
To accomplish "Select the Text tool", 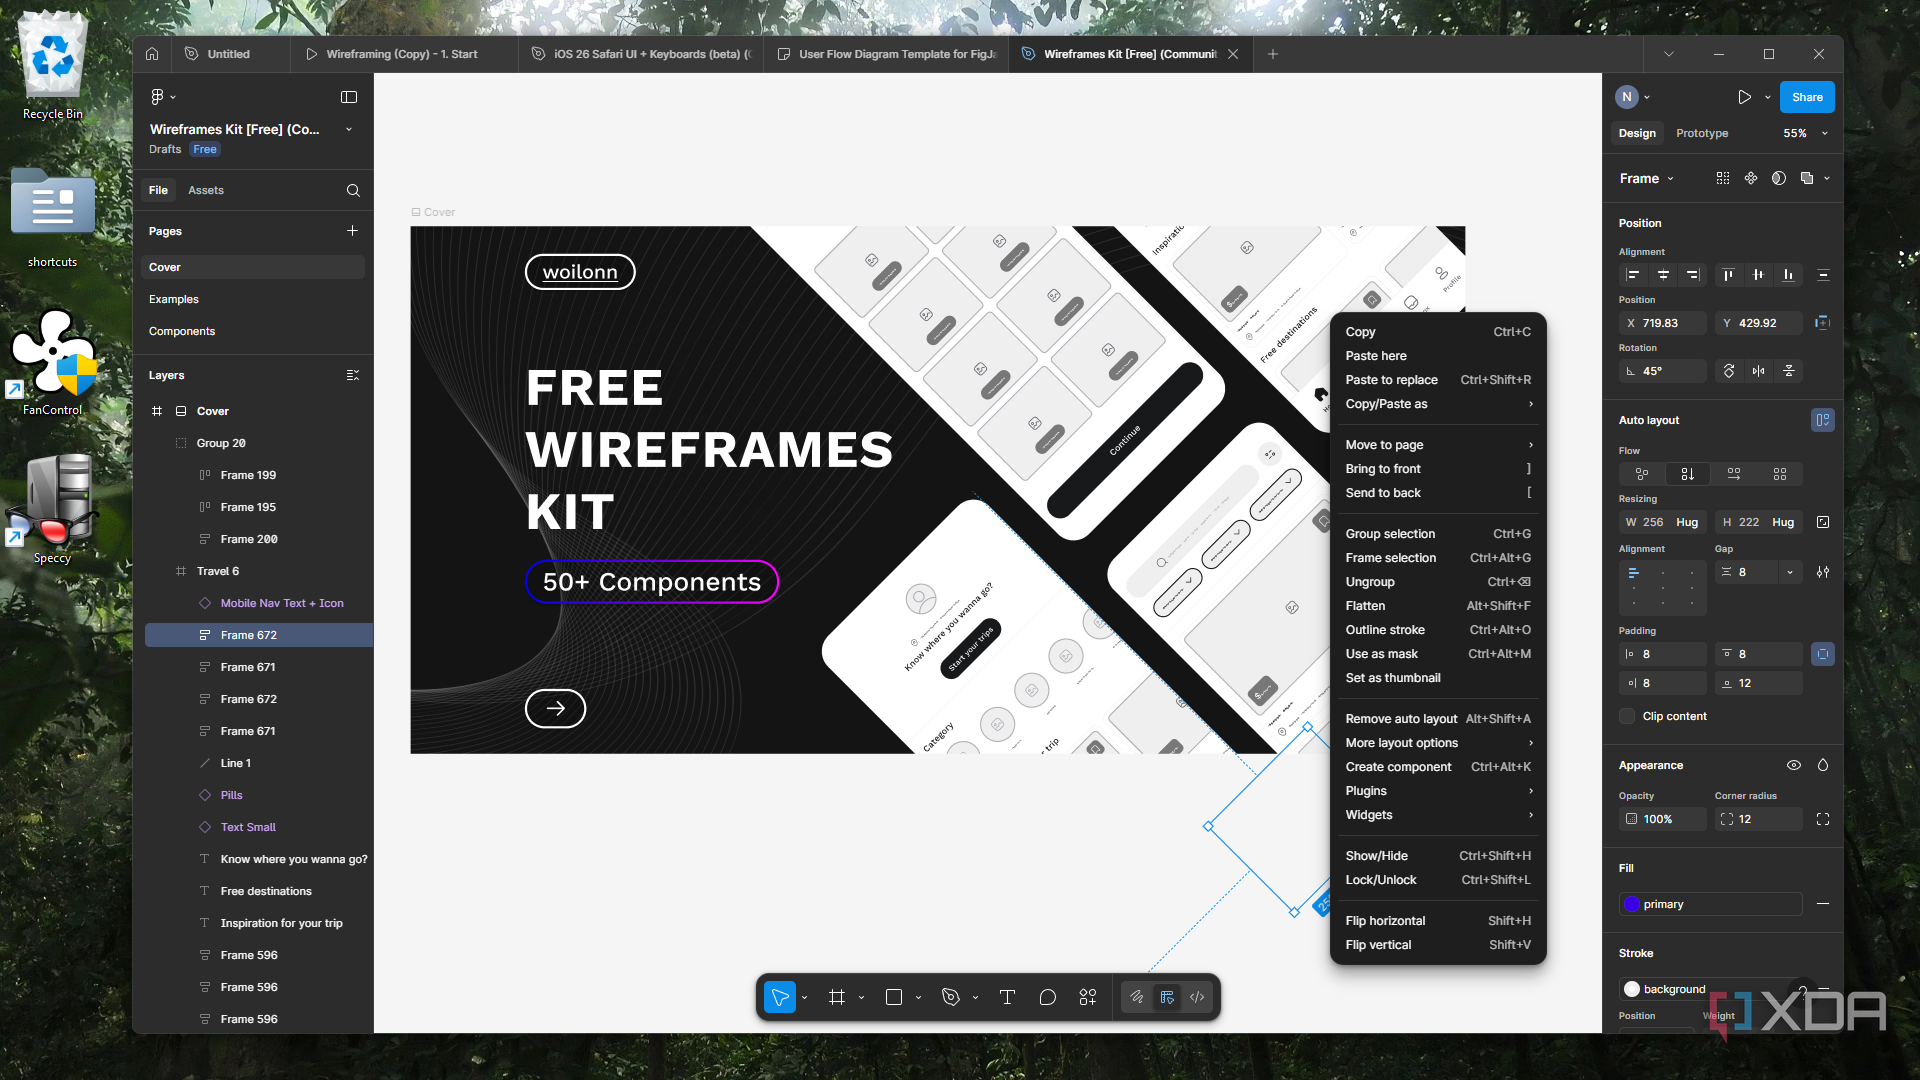I will coord(1007,997).
